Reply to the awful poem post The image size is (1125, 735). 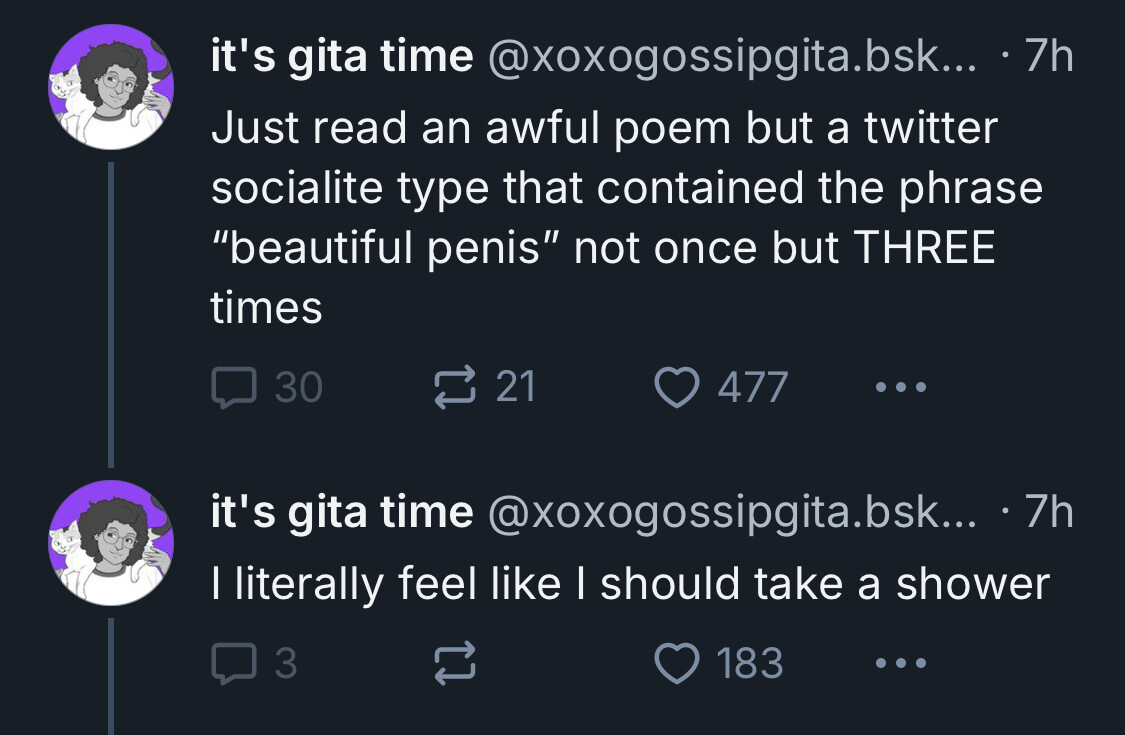(x=234, y=387)
